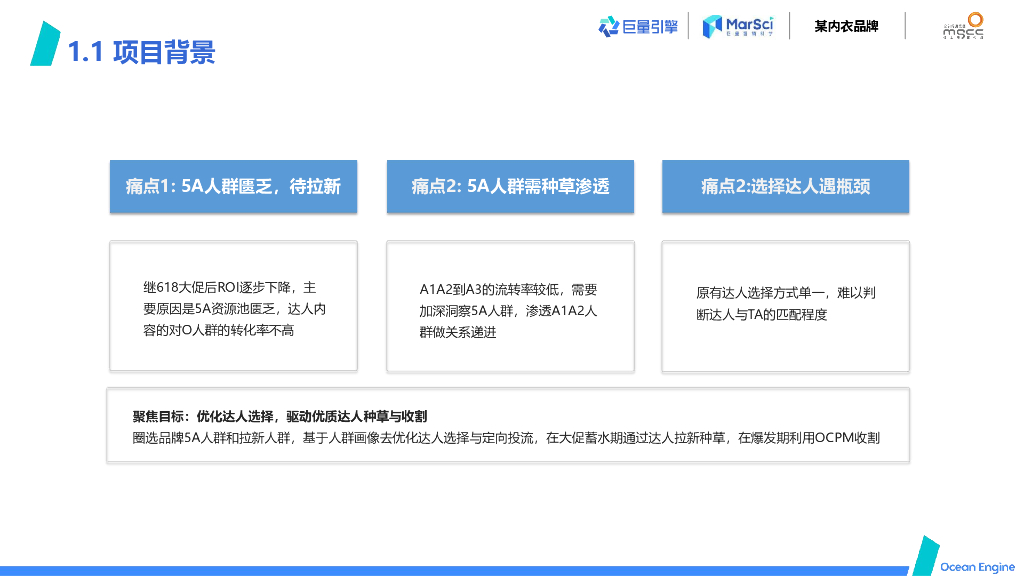Select the 巨量引擎 brand name text

coord(650,26)
